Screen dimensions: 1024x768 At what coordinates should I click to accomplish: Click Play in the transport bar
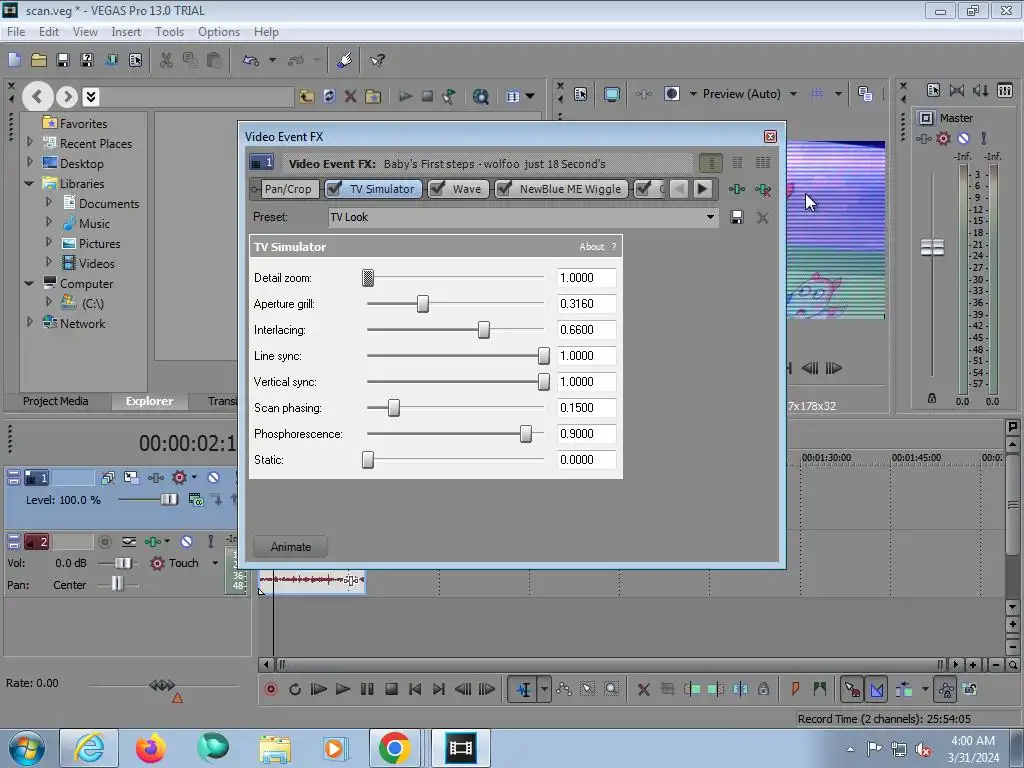click(342, 689)
